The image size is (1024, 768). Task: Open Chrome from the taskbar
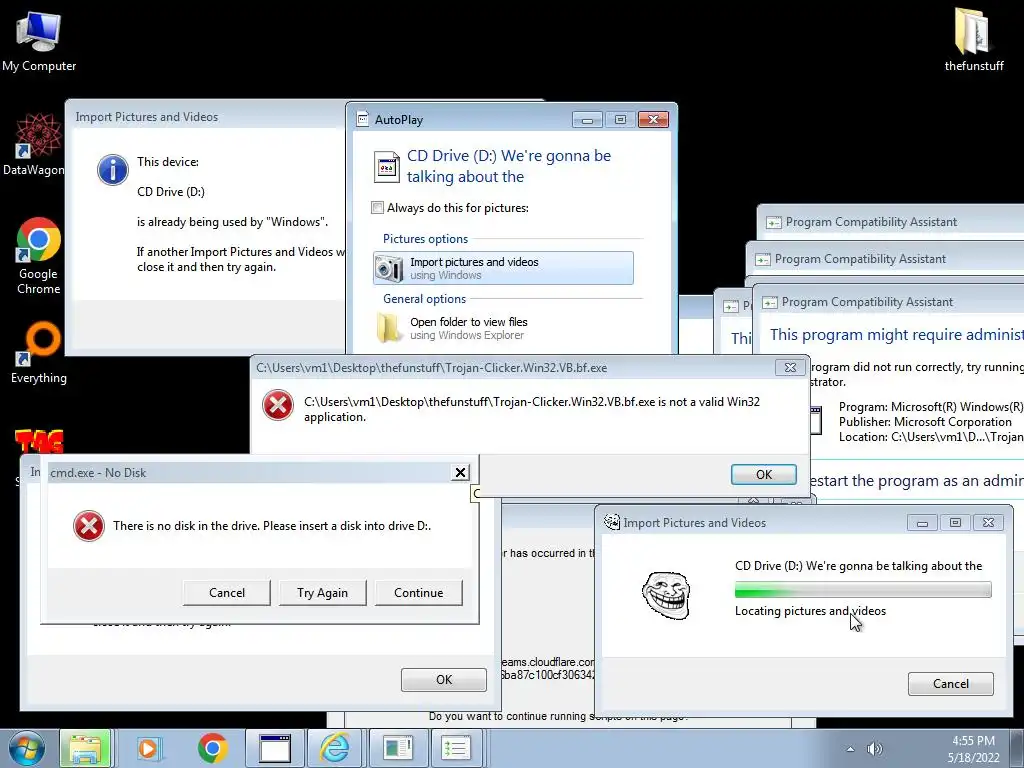pos(212,748)
